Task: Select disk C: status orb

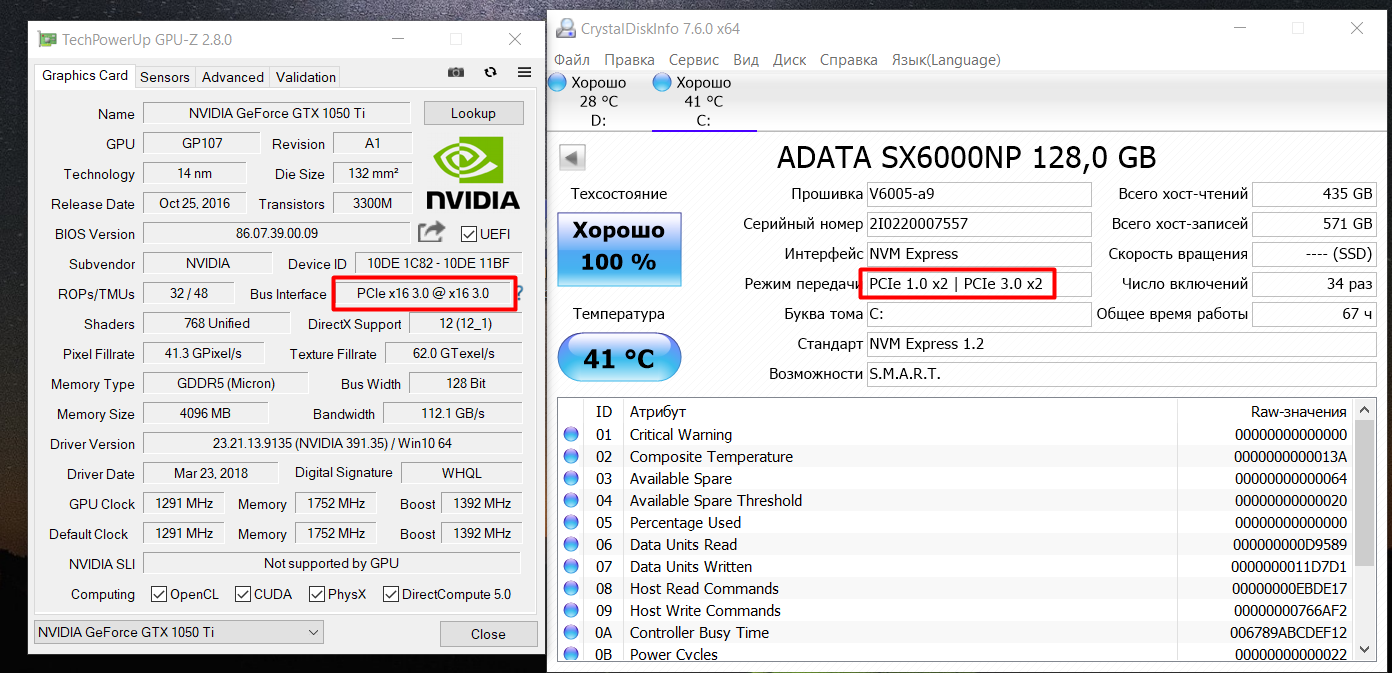Action: click(662, 83)
